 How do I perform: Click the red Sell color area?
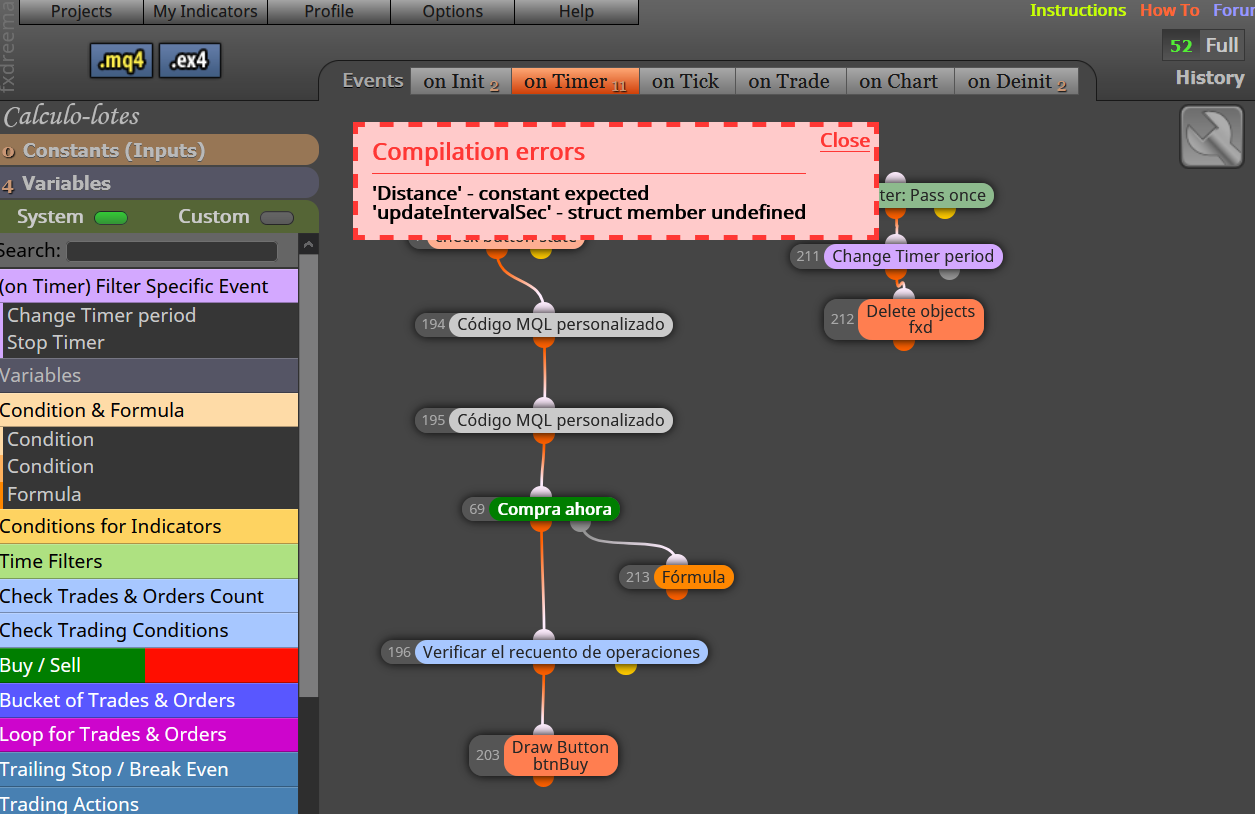click(x=221, y=665)
